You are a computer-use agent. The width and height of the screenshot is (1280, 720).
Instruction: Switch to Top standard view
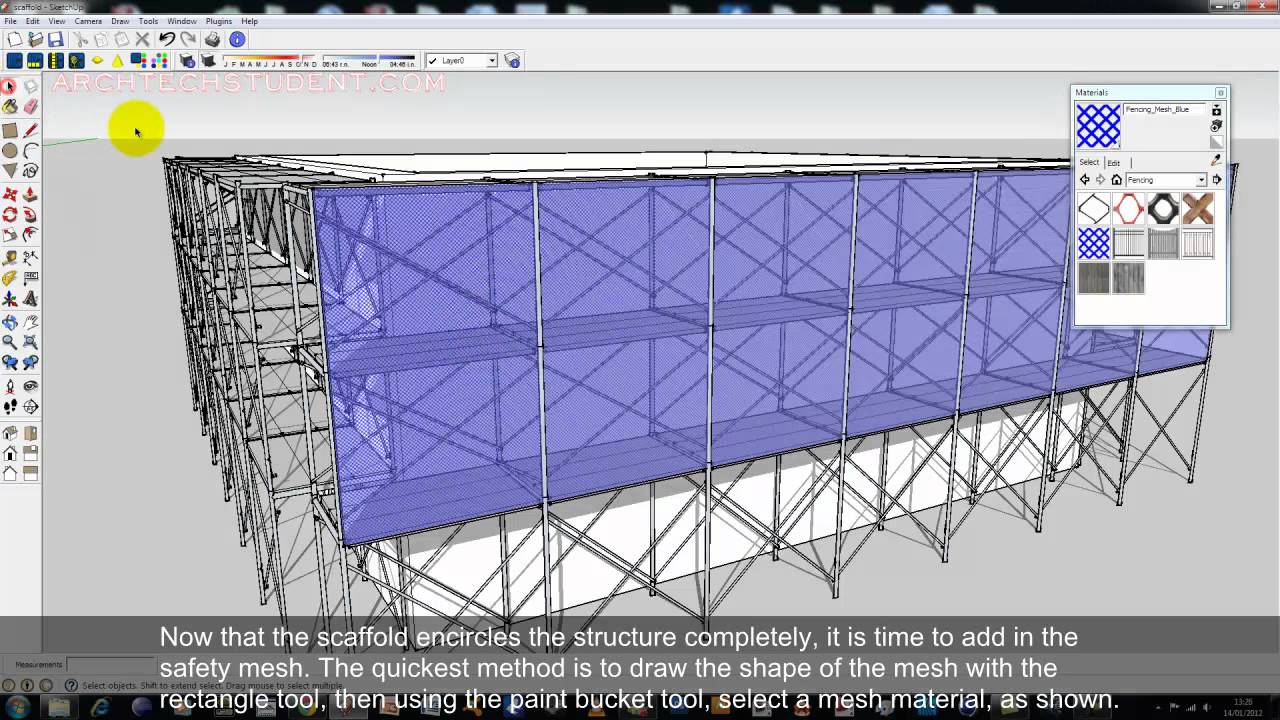pyautogui.click(x=31, y=433)
